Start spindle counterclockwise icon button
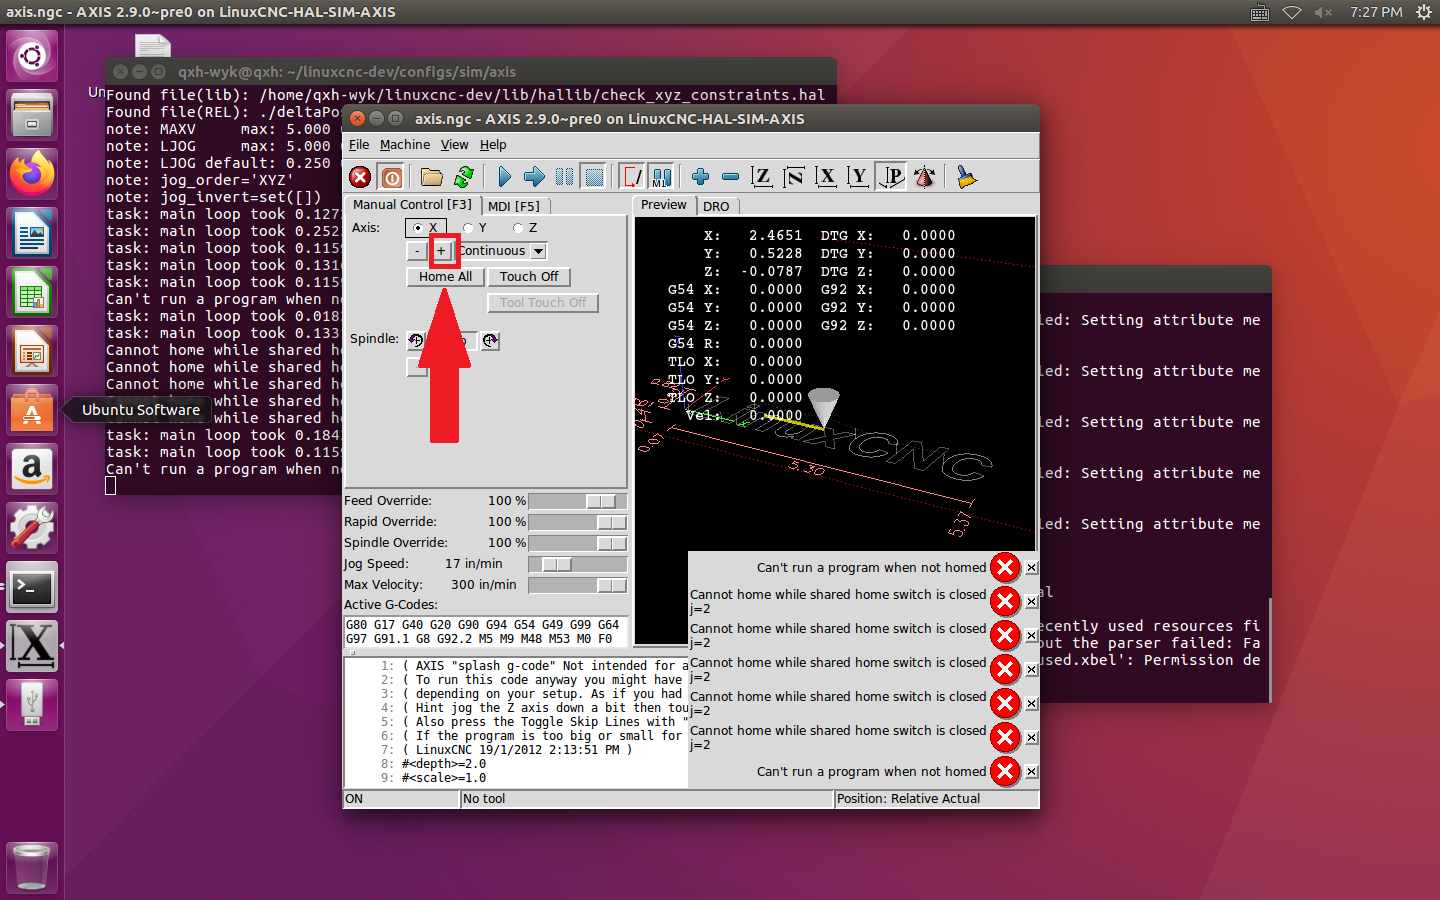The image size is (1440, 900). (416, 340)
